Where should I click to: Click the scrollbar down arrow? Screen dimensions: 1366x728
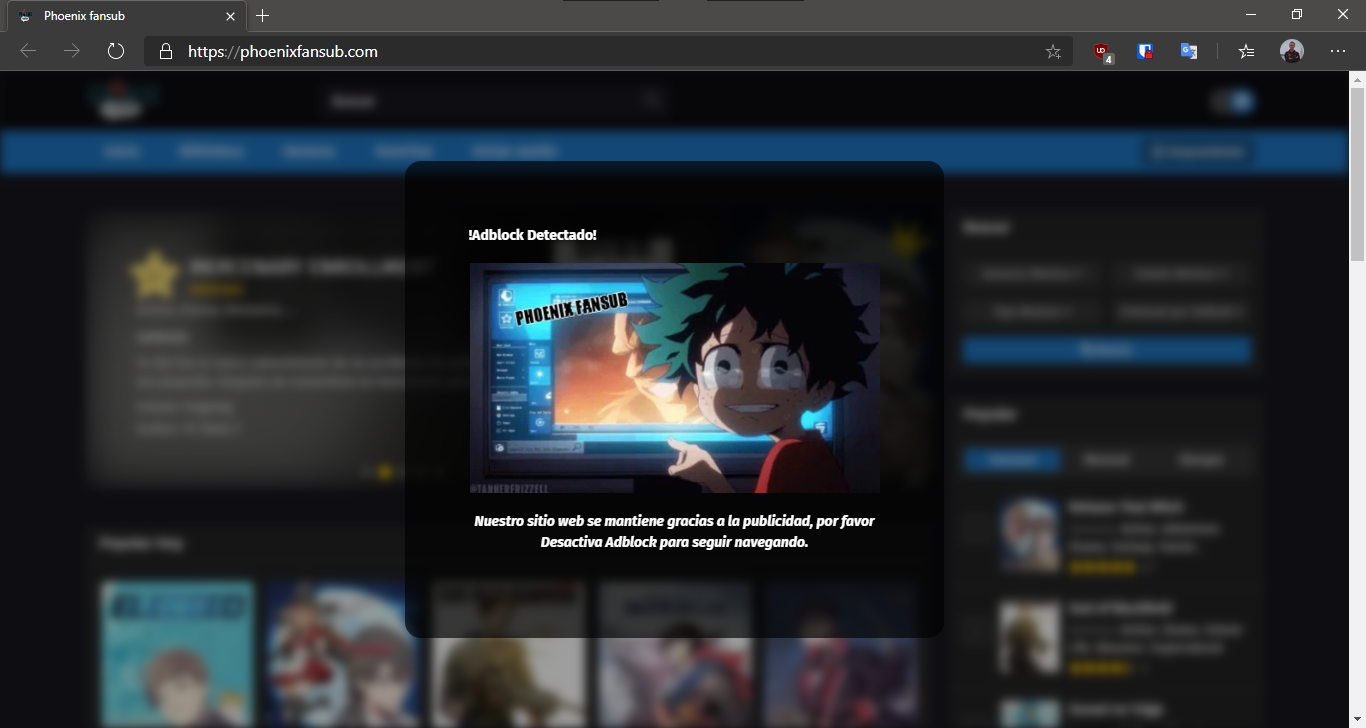click(1358, 720)
